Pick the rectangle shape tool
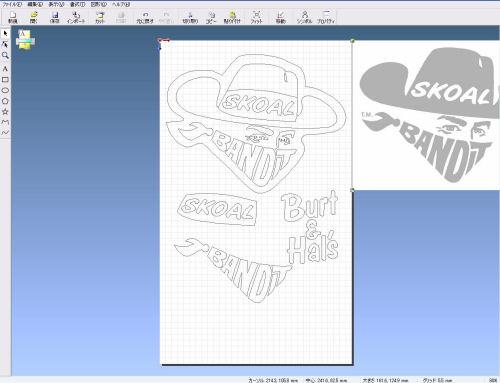Image resolution: width=500 pixels, height=383 pixels. [x=5, y=80]
